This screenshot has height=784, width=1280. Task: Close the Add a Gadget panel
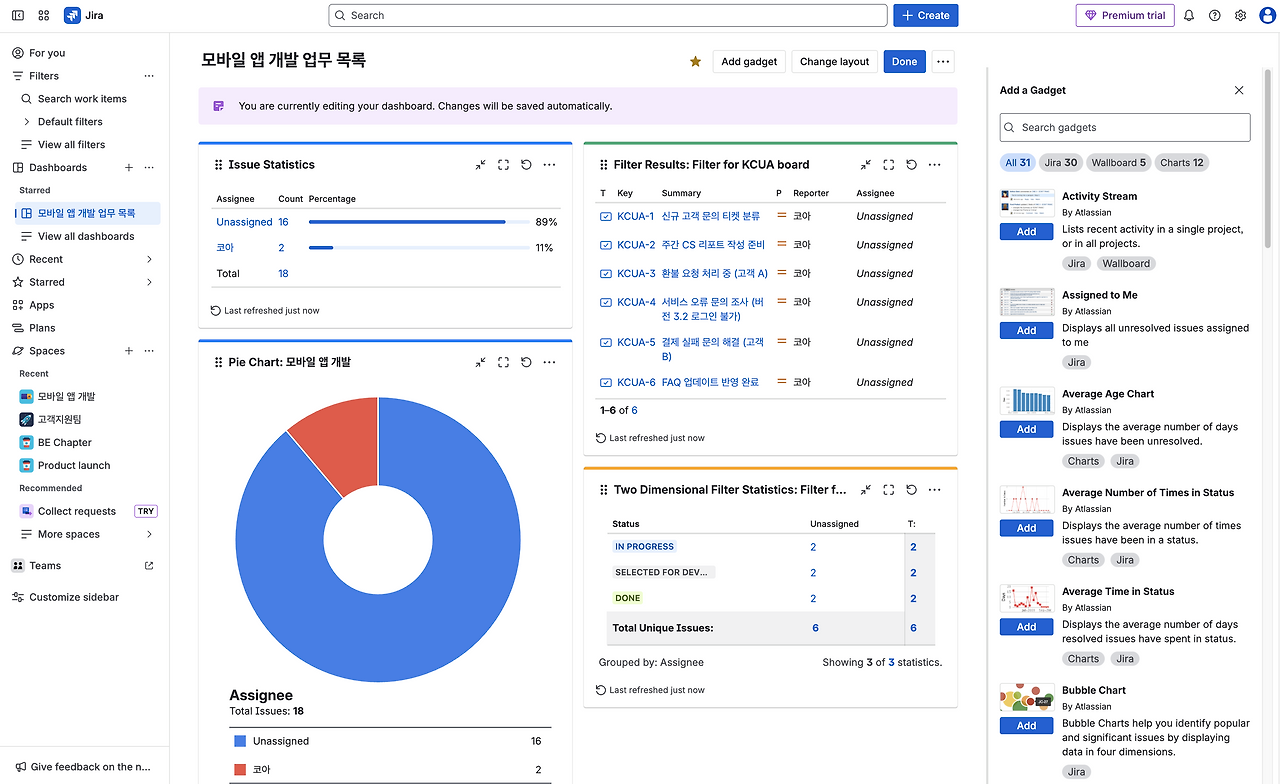[1239, 90]
